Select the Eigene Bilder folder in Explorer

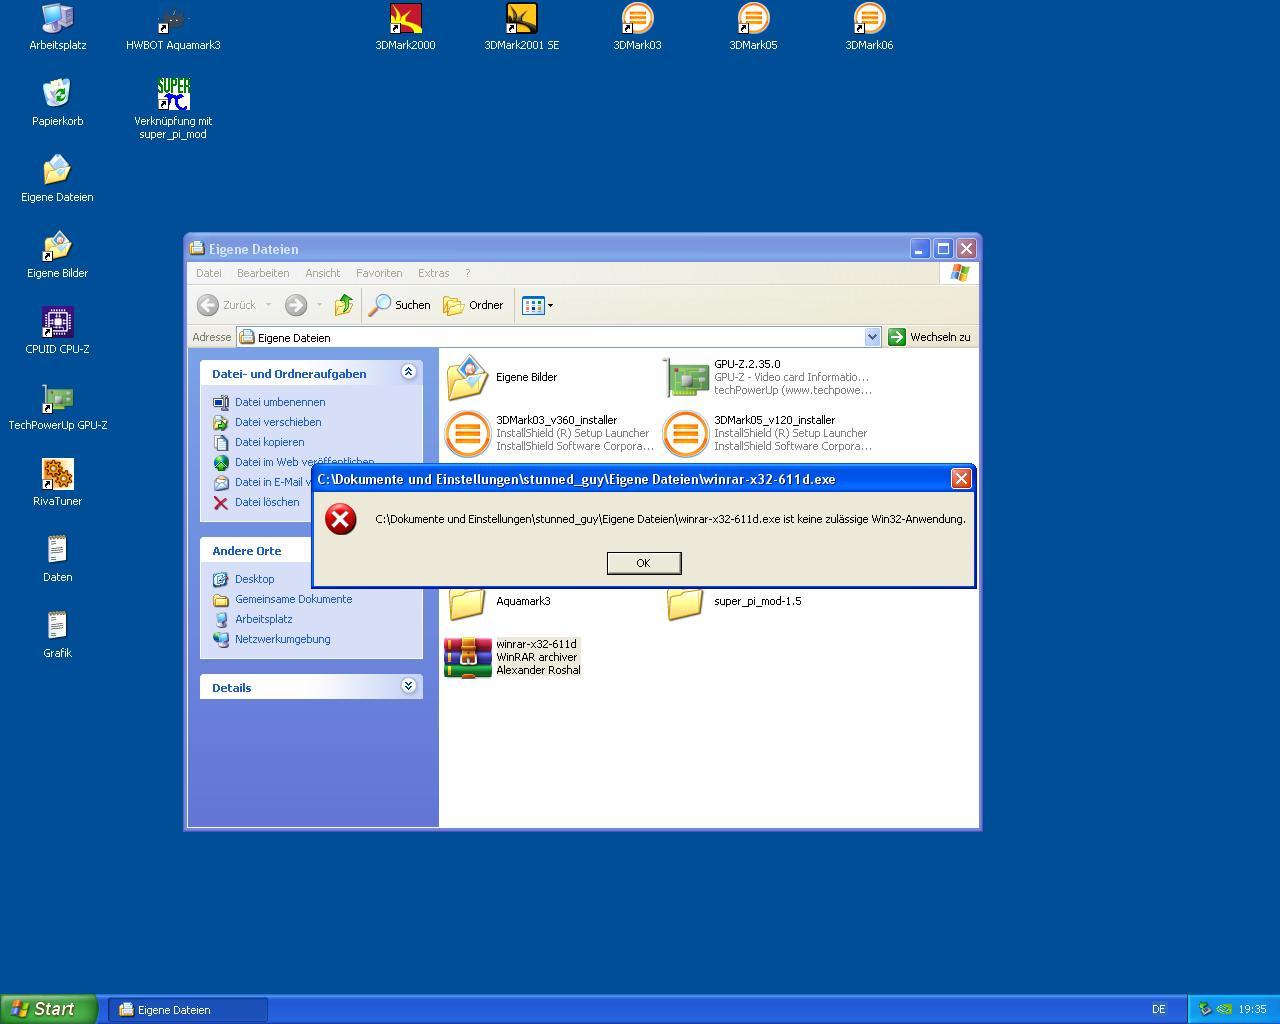coord(501,377)
